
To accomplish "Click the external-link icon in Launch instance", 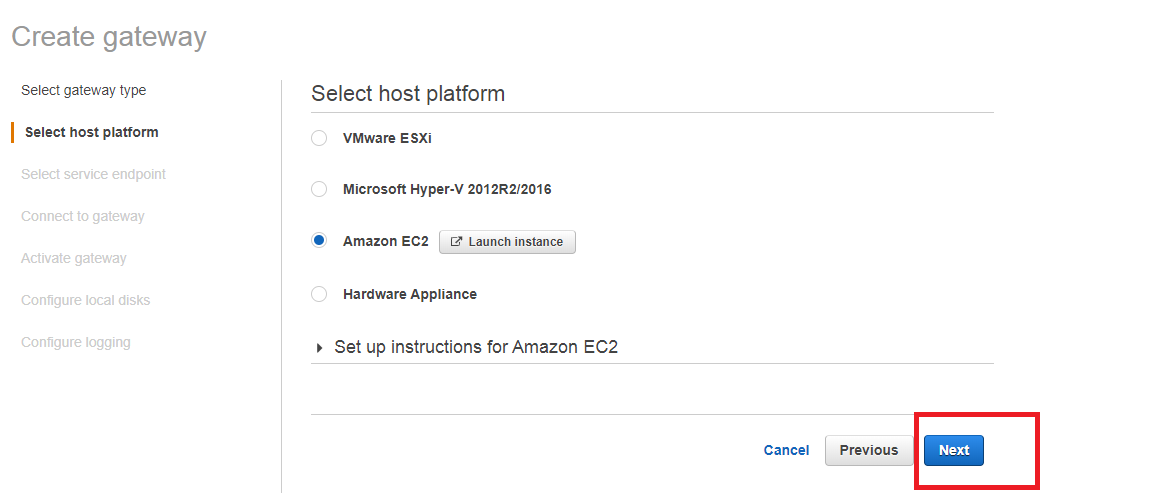I will [x=457, y=242].
